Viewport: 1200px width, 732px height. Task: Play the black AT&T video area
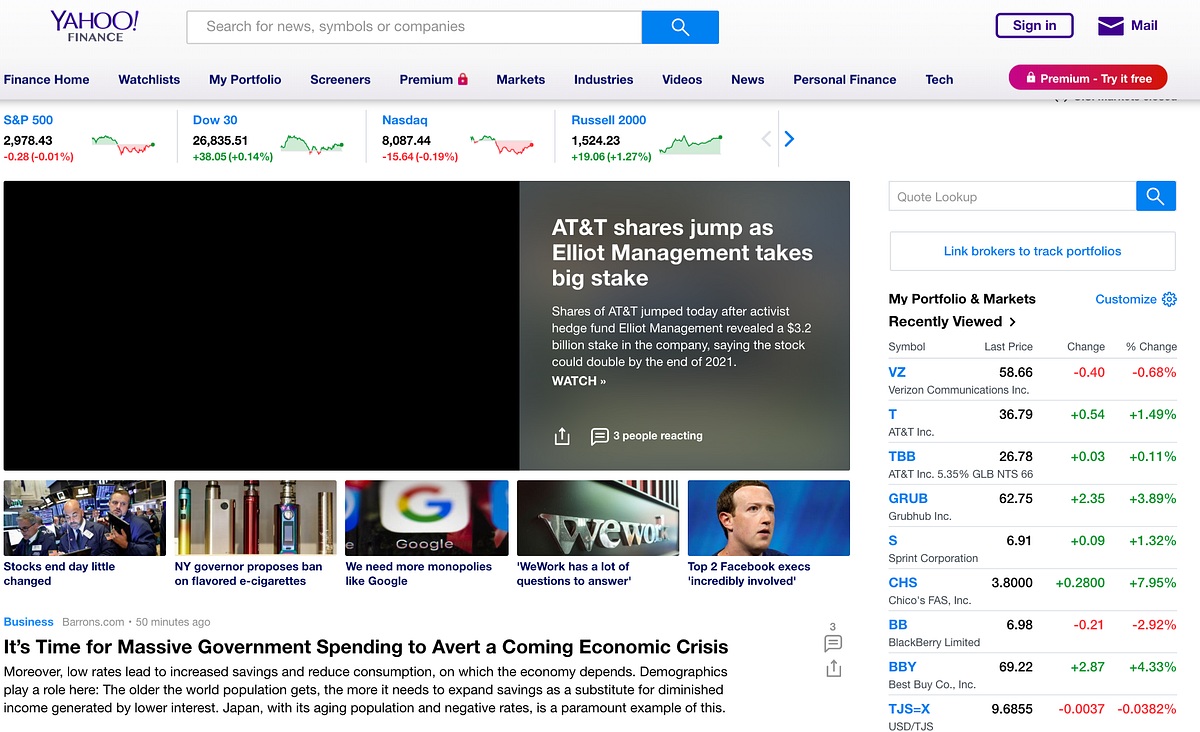[x=261, y=325]
